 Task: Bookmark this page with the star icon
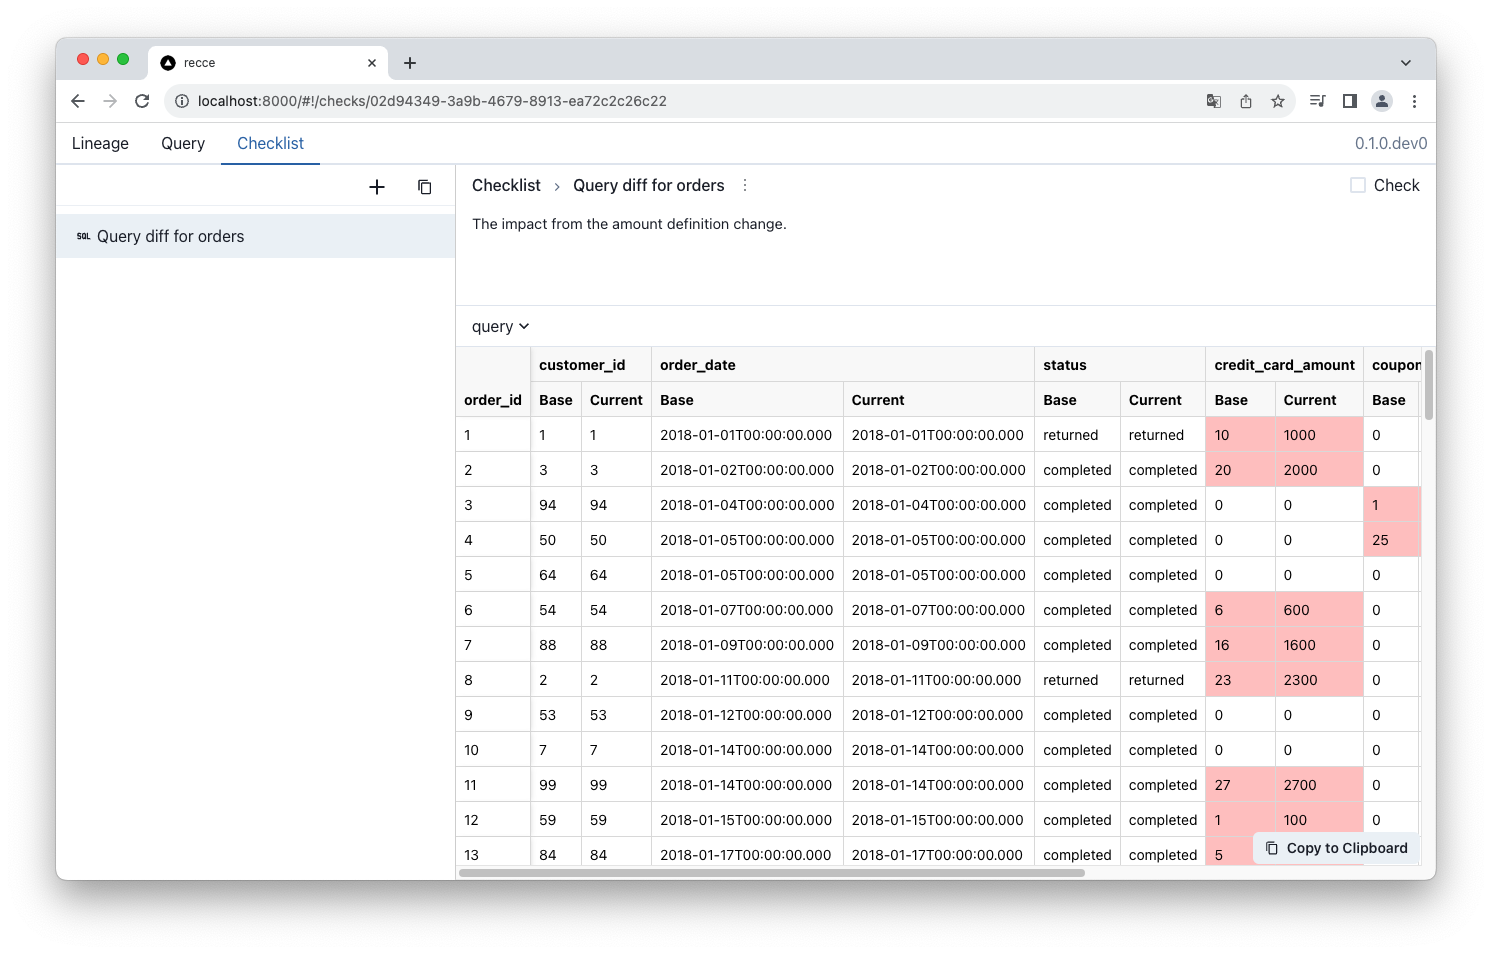[1278, 101]
